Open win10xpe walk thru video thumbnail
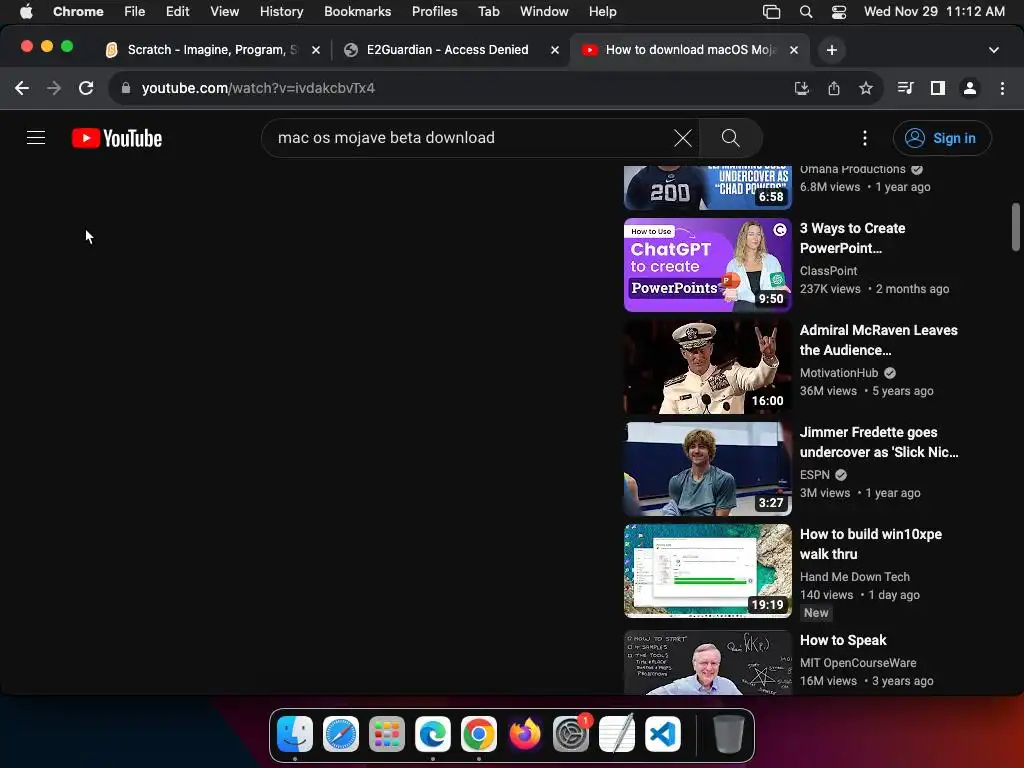1024x768 pixels. click(x=707, y=570)
